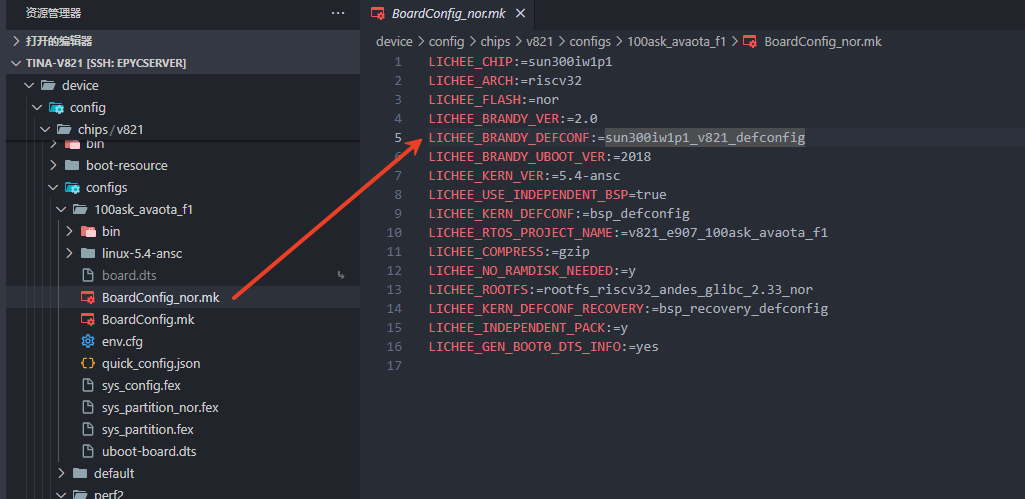Click the BoardConfig.mk file icon
Screen dimensions: 1025x499
click(87, 319)
